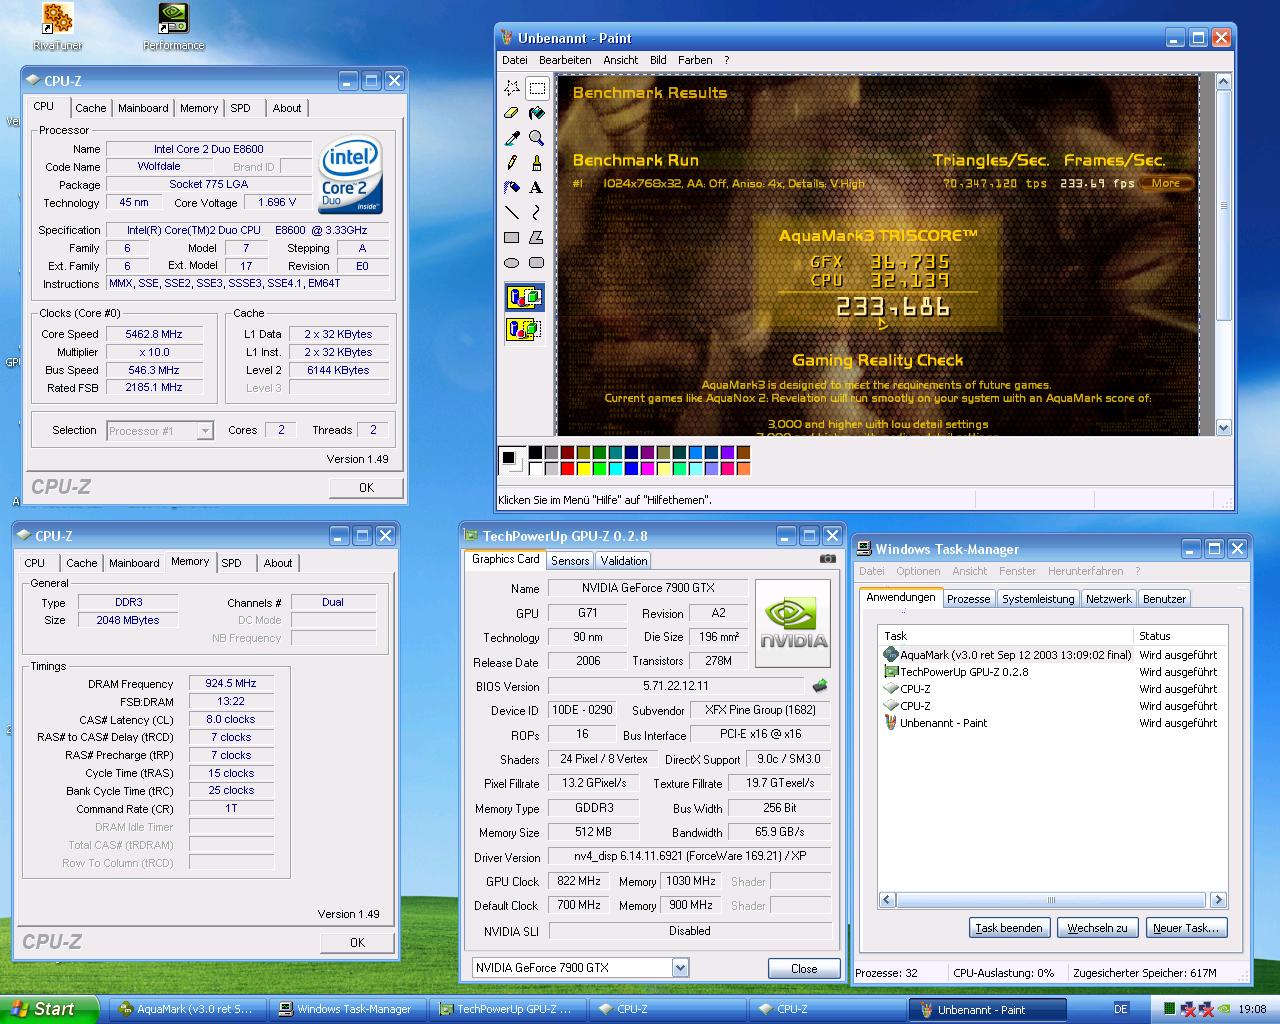
Task: Choose the Fill With Color bucket tool
Action: [x=537, y=113]
